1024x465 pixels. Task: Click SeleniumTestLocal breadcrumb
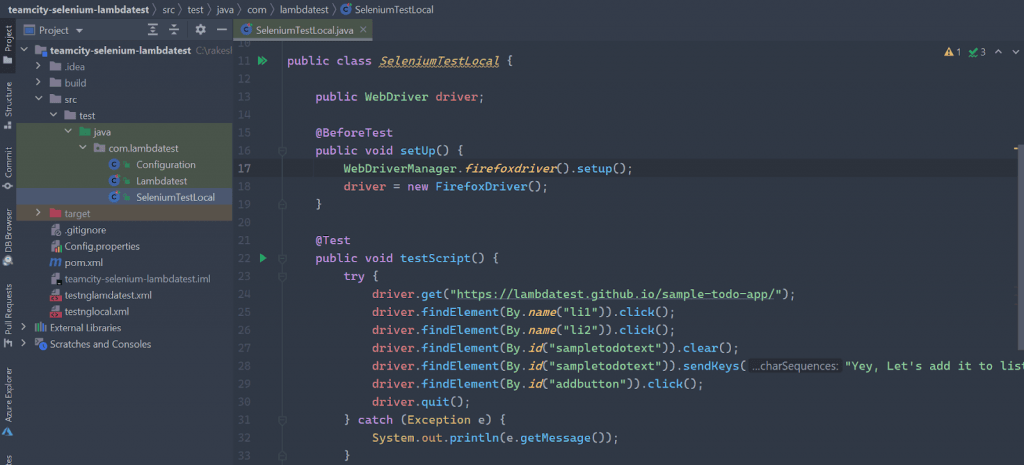tap(385, 10)
